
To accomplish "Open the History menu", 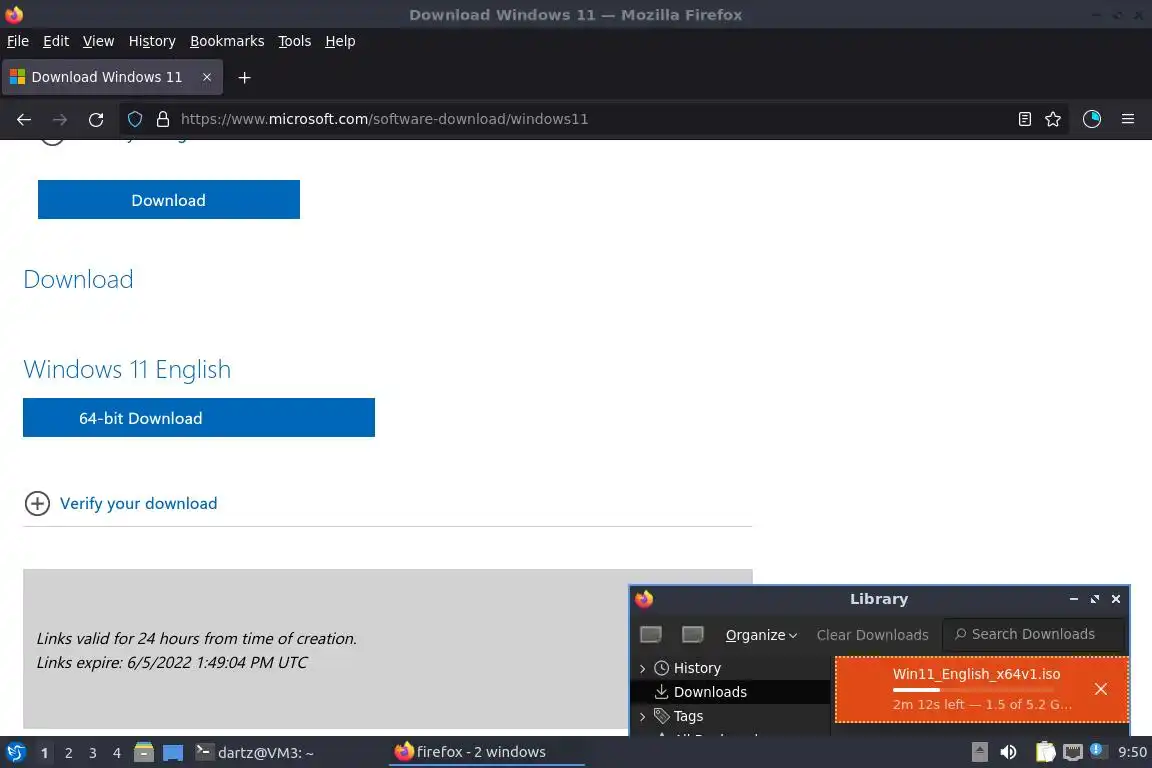I will point(152,41).
